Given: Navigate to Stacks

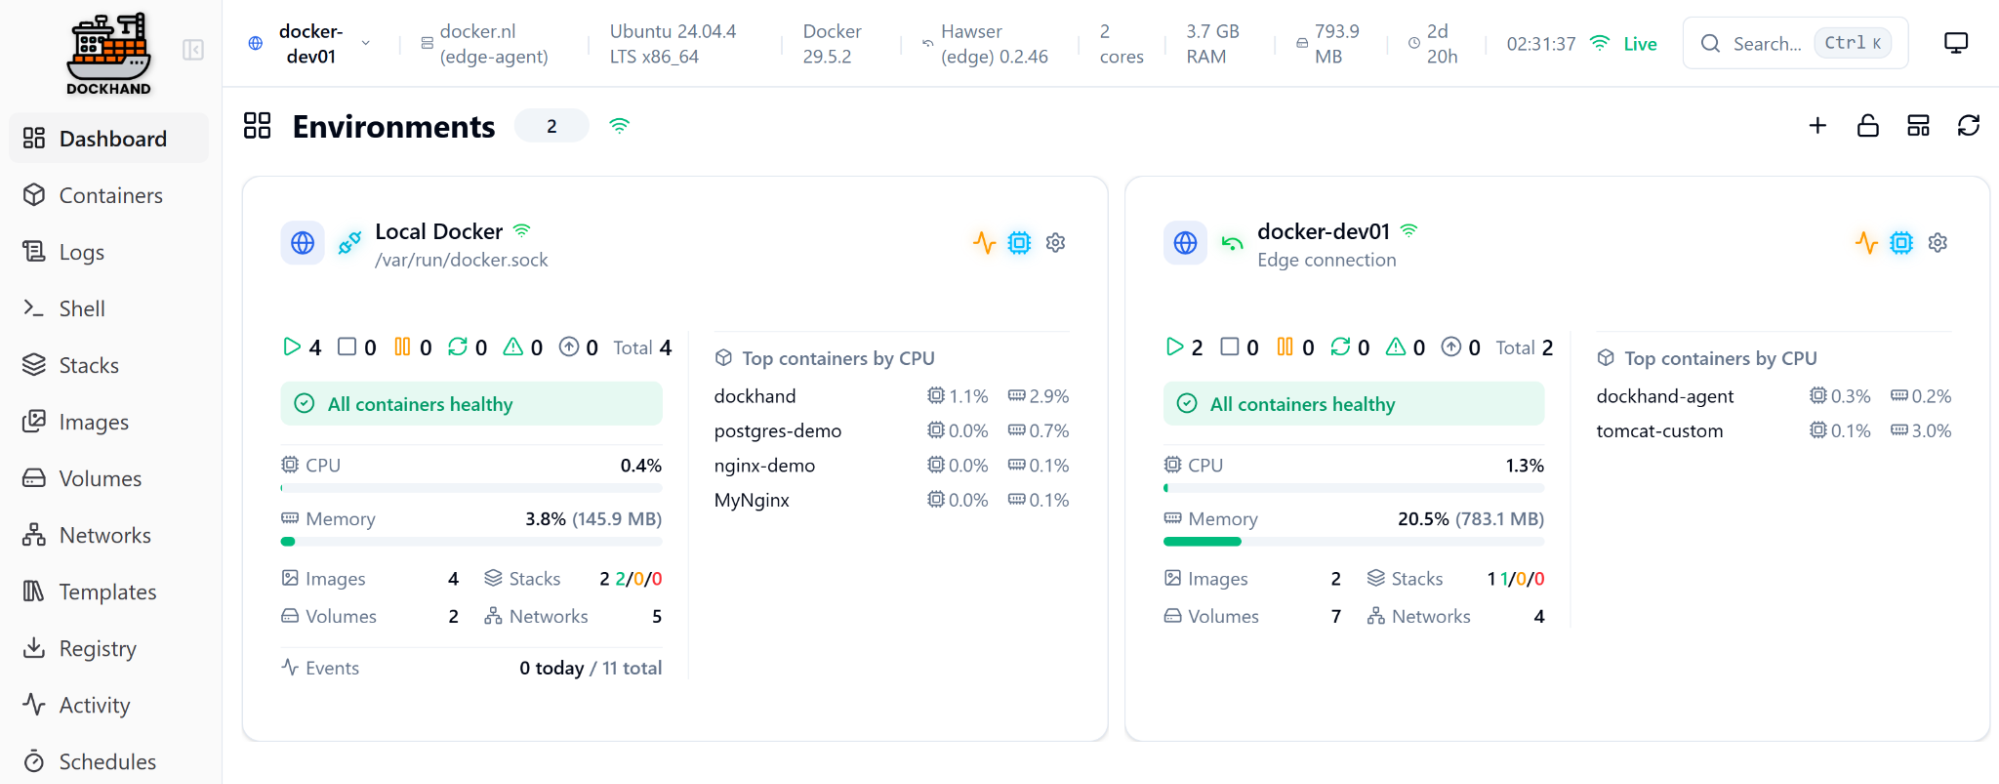Looking at the screenshot, I should pos(109,365).
